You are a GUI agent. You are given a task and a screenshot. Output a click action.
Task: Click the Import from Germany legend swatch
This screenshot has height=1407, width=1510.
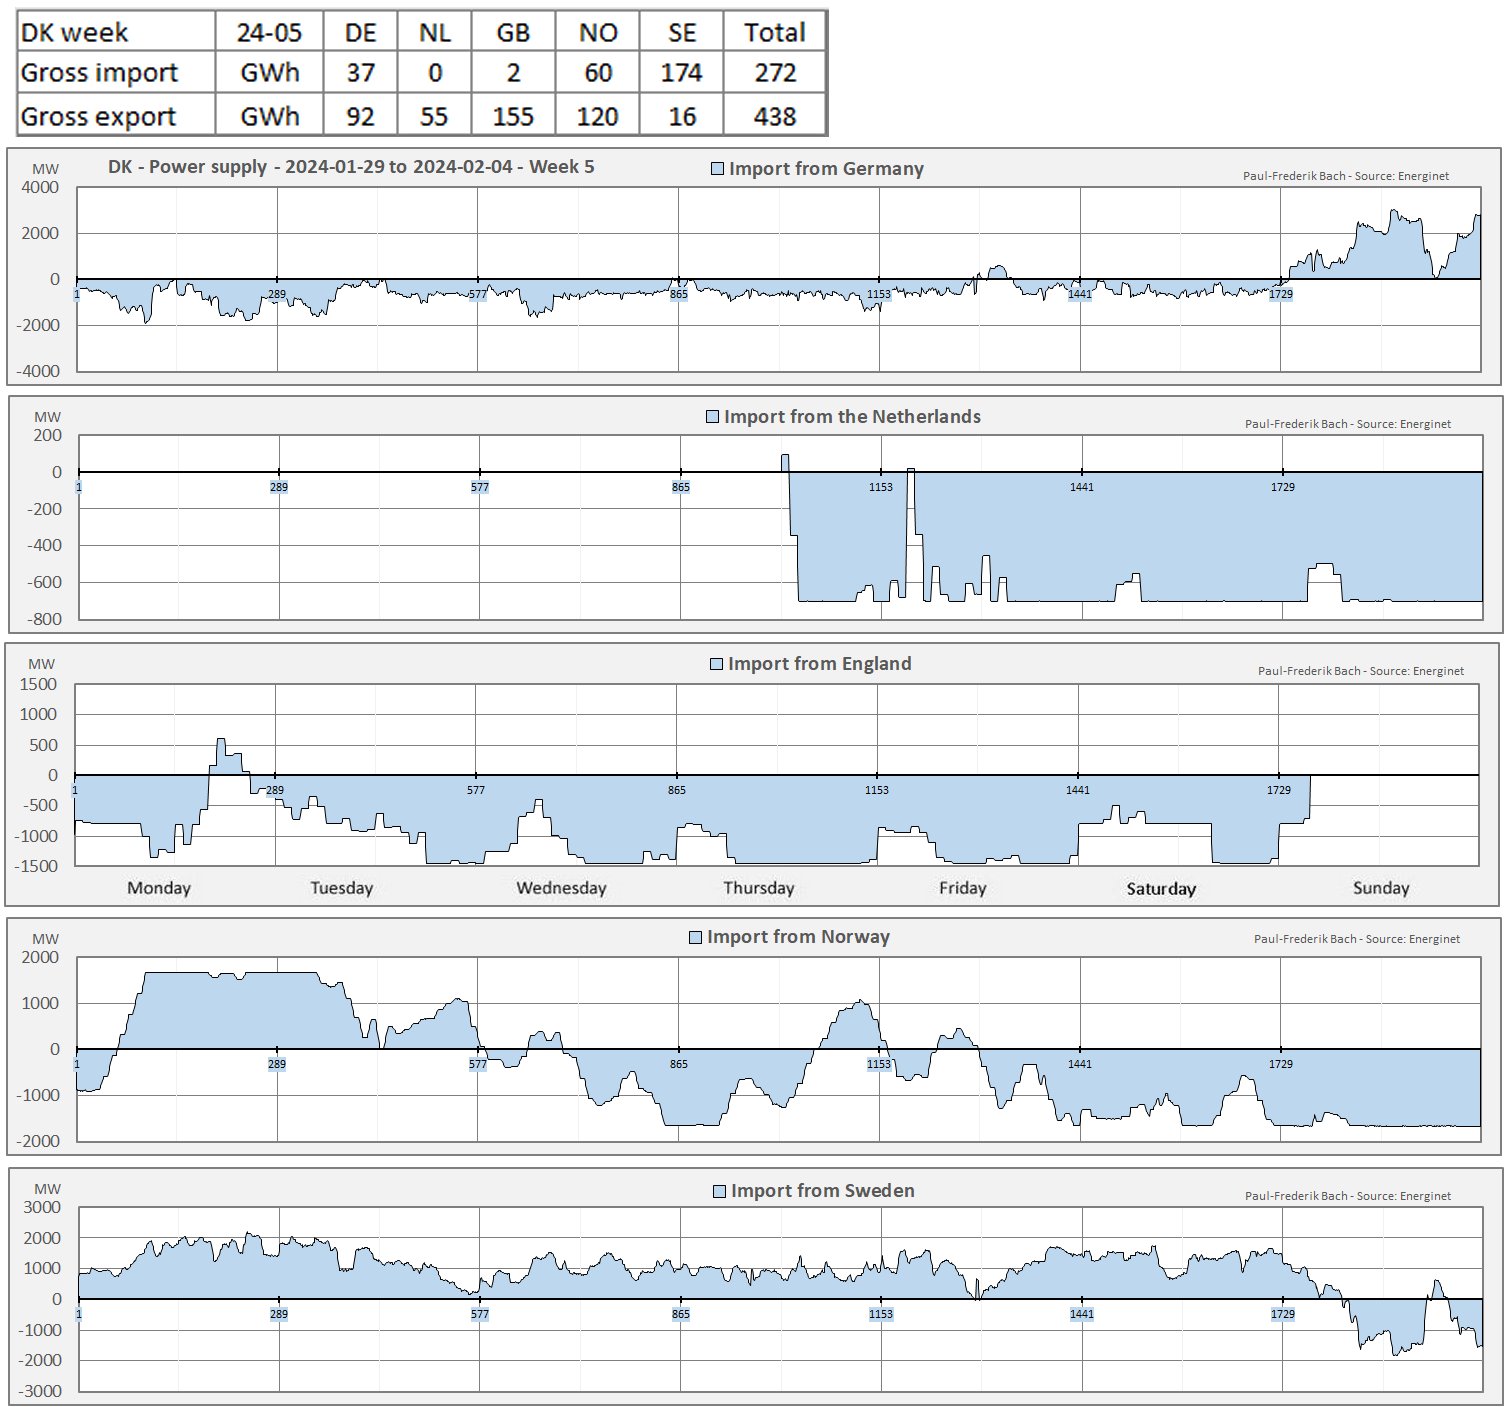click(x=717, y=169)
